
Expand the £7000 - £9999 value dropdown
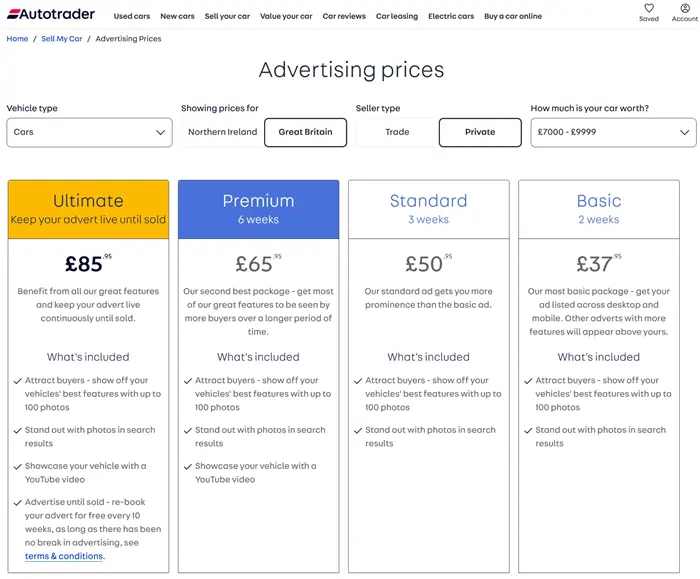pos(613,133)
